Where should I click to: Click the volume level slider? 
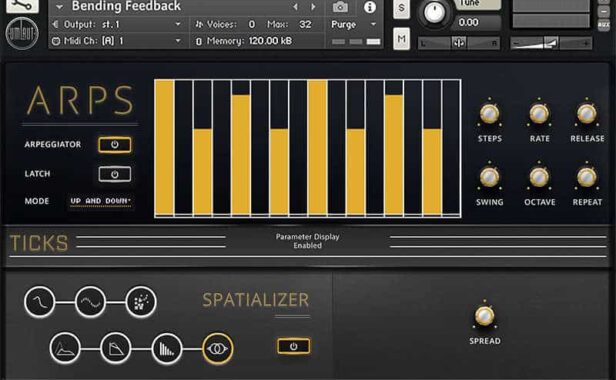click(x=551, y=43)
